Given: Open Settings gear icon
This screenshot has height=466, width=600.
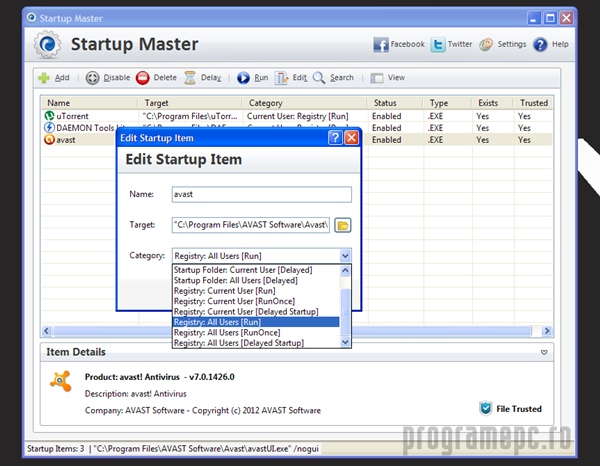Looking at the screenshot, I should (486, 45).
